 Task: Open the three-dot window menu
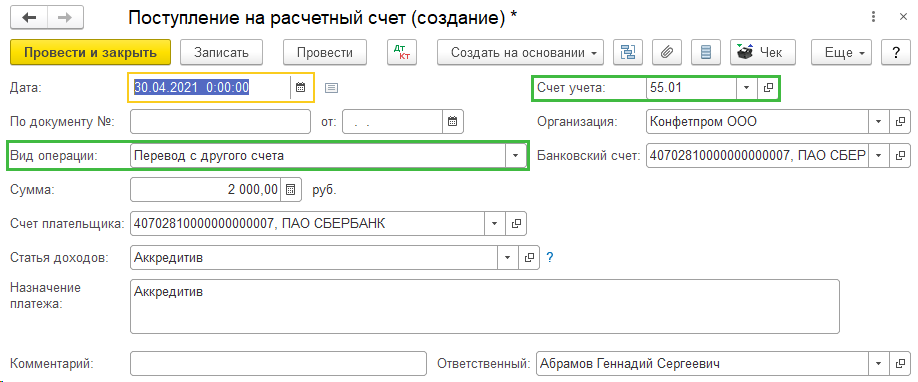pos(873,18)
